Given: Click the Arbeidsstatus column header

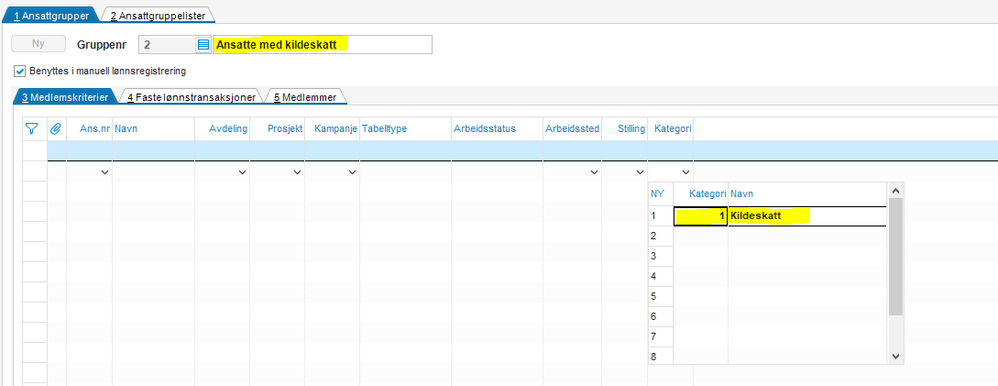Looking at the screenshot, I should pyautogui.click(x=497, y=129).
